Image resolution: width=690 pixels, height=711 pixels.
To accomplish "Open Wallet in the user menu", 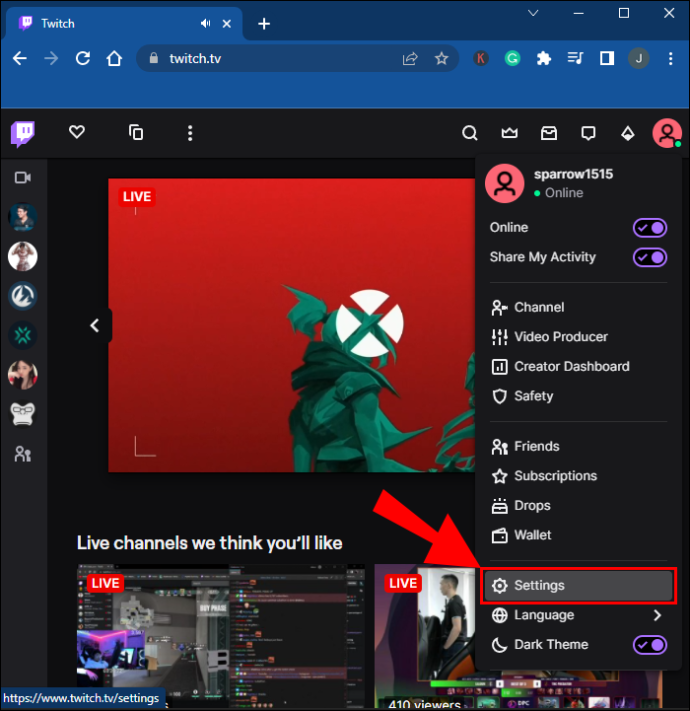I will (x=578, y=535).
